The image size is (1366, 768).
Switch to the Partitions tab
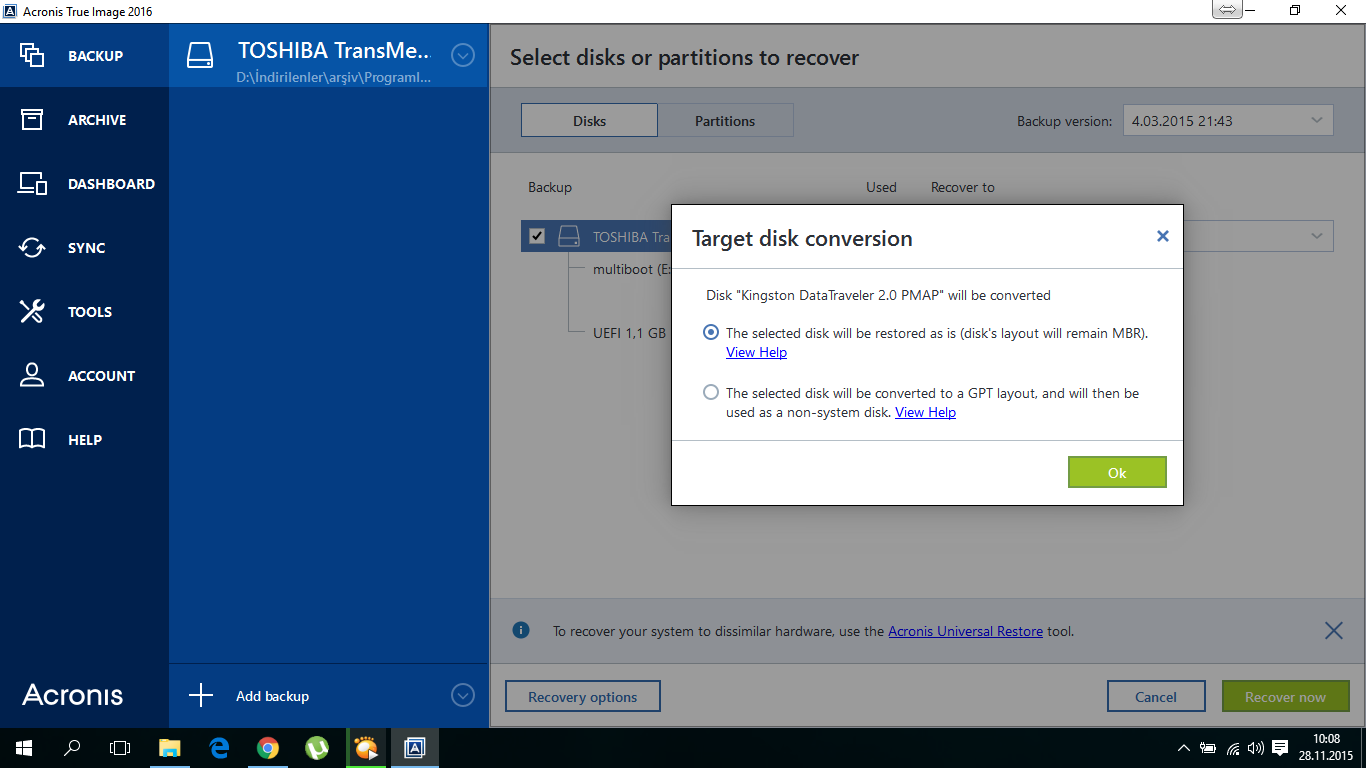coord(725,120)
